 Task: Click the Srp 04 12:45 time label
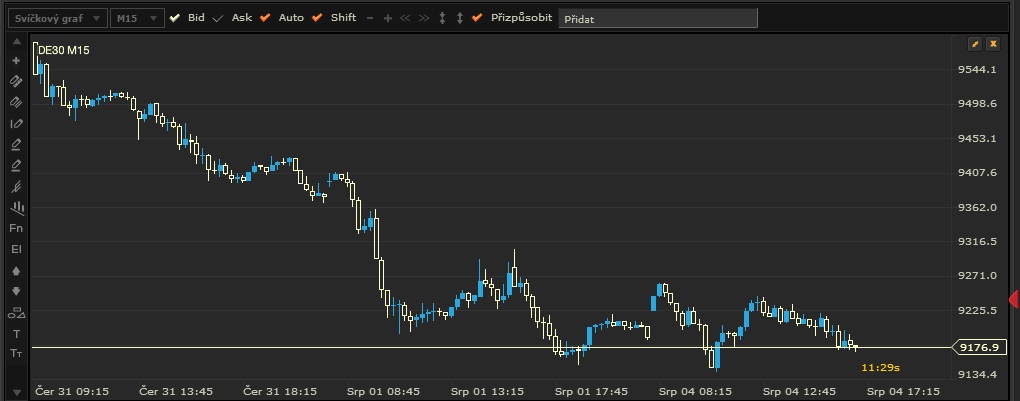click(x=799, y=391)
